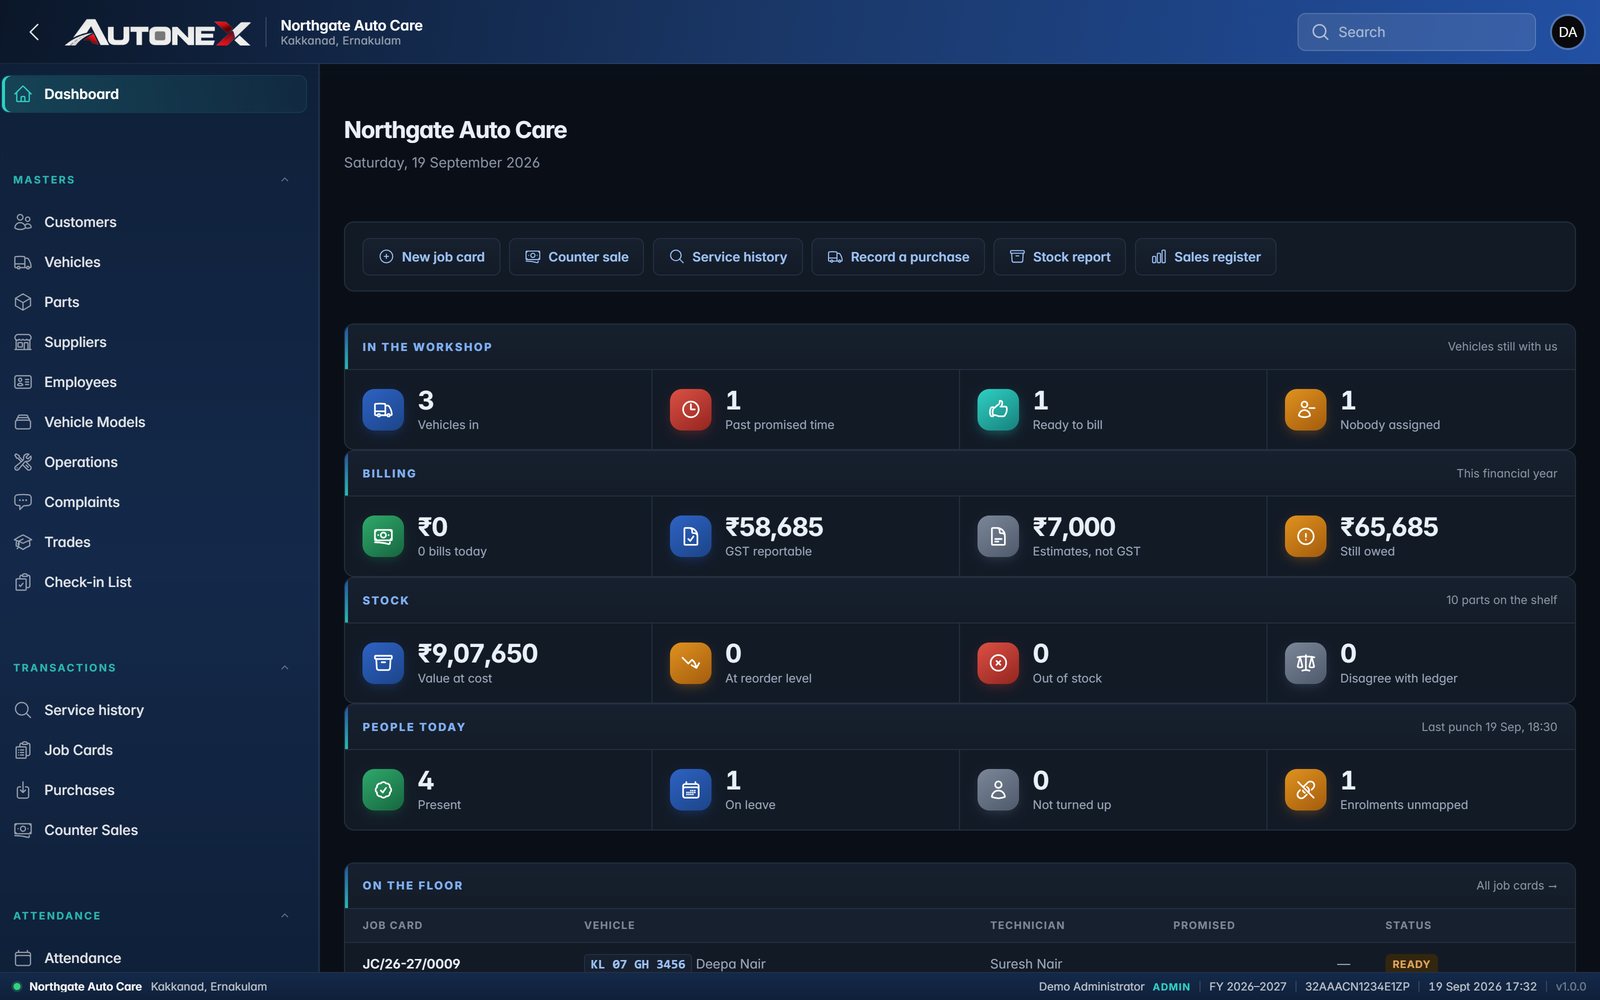
Task: Open Check-in List in the sidebar
Action: pos(155,582)
